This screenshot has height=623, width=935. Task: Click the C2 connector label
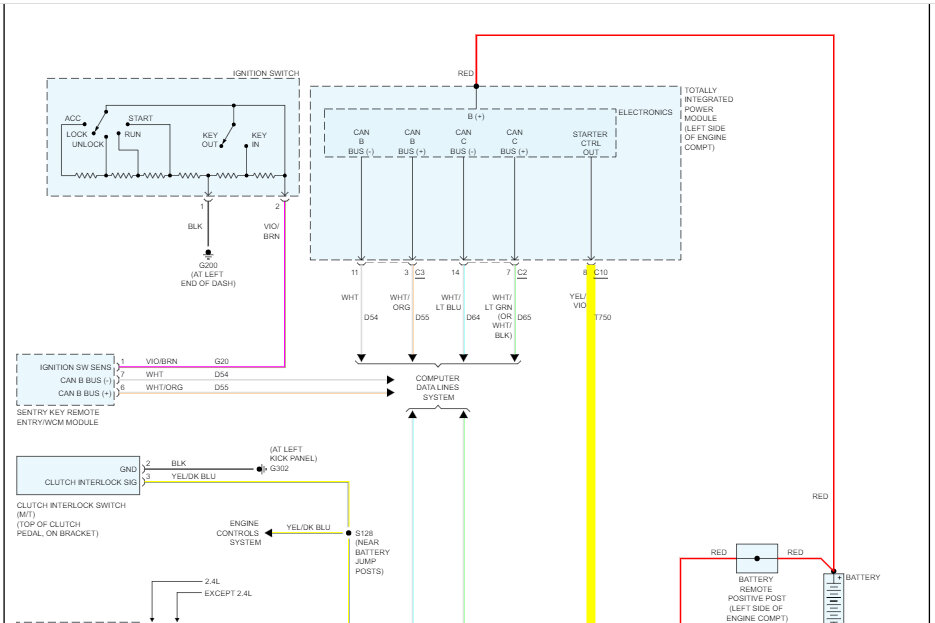pyautogui.click(x=522, y=272)
